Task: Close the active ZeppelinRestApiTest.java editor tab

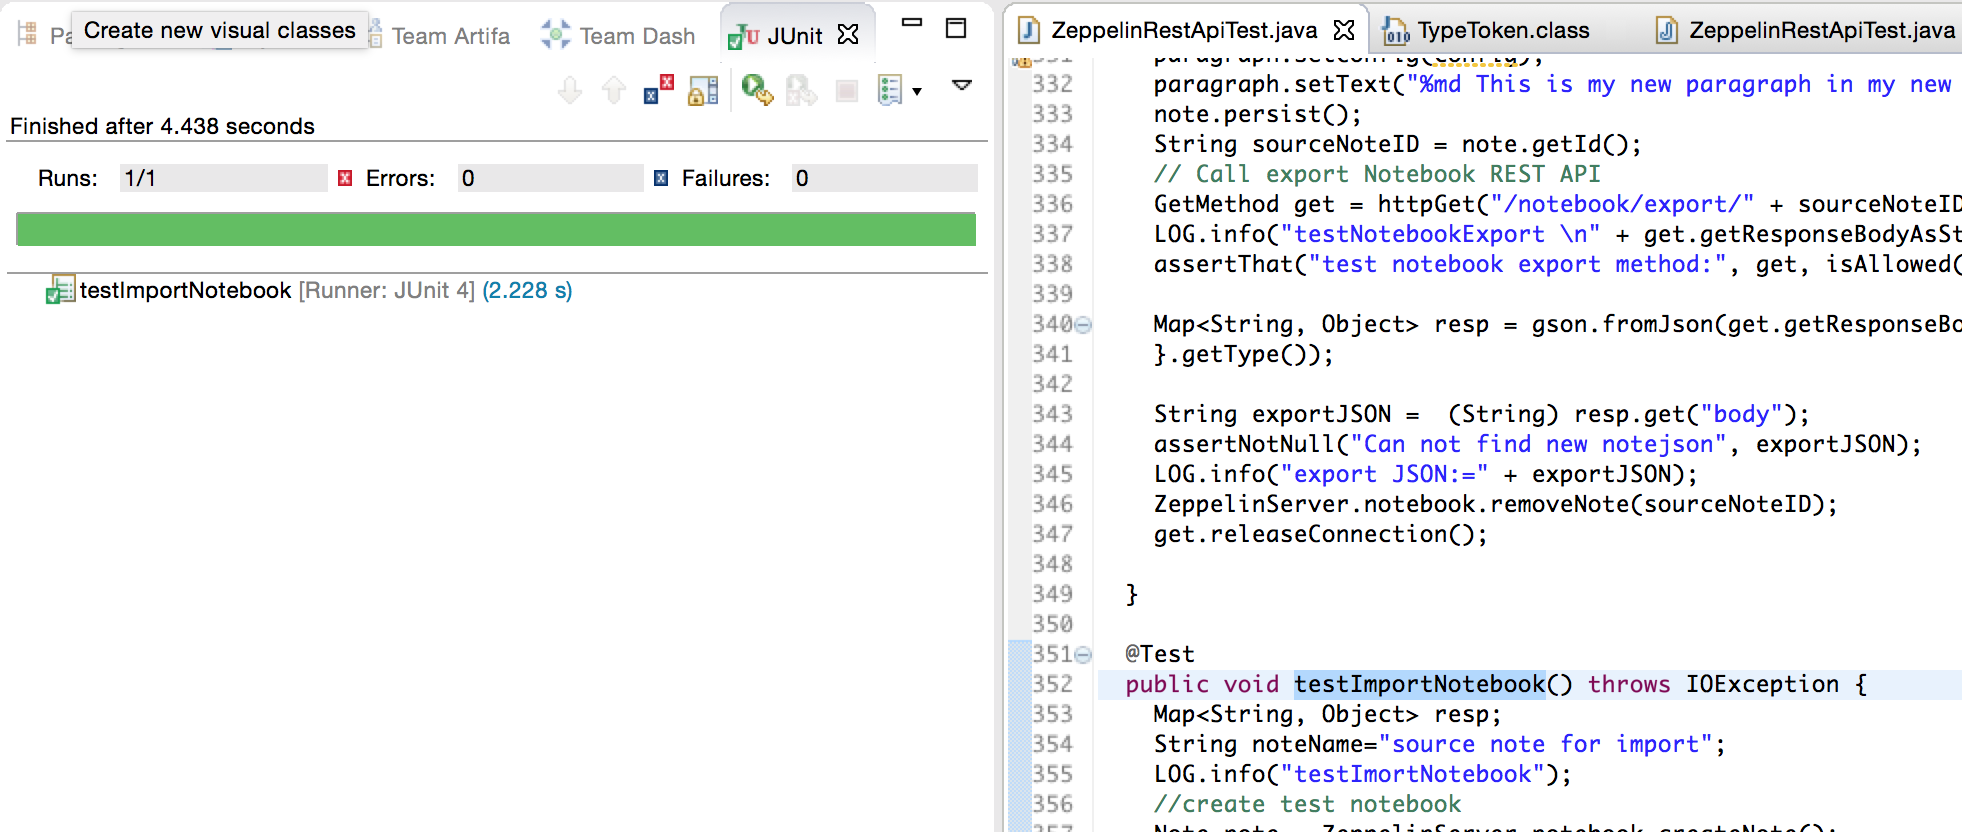Action: [1344, 30]
